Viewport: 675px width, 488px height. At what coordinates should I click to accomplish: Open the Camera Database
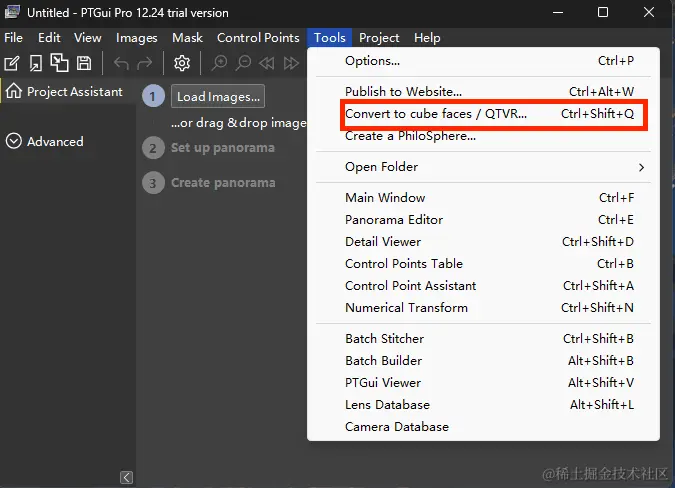click(x=483, y=426)
